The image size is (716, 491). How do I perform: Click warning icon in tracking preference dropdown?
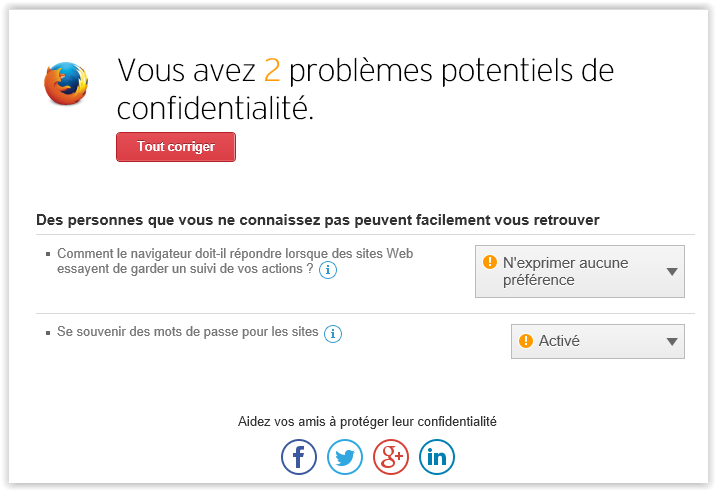tap(490, 263)
